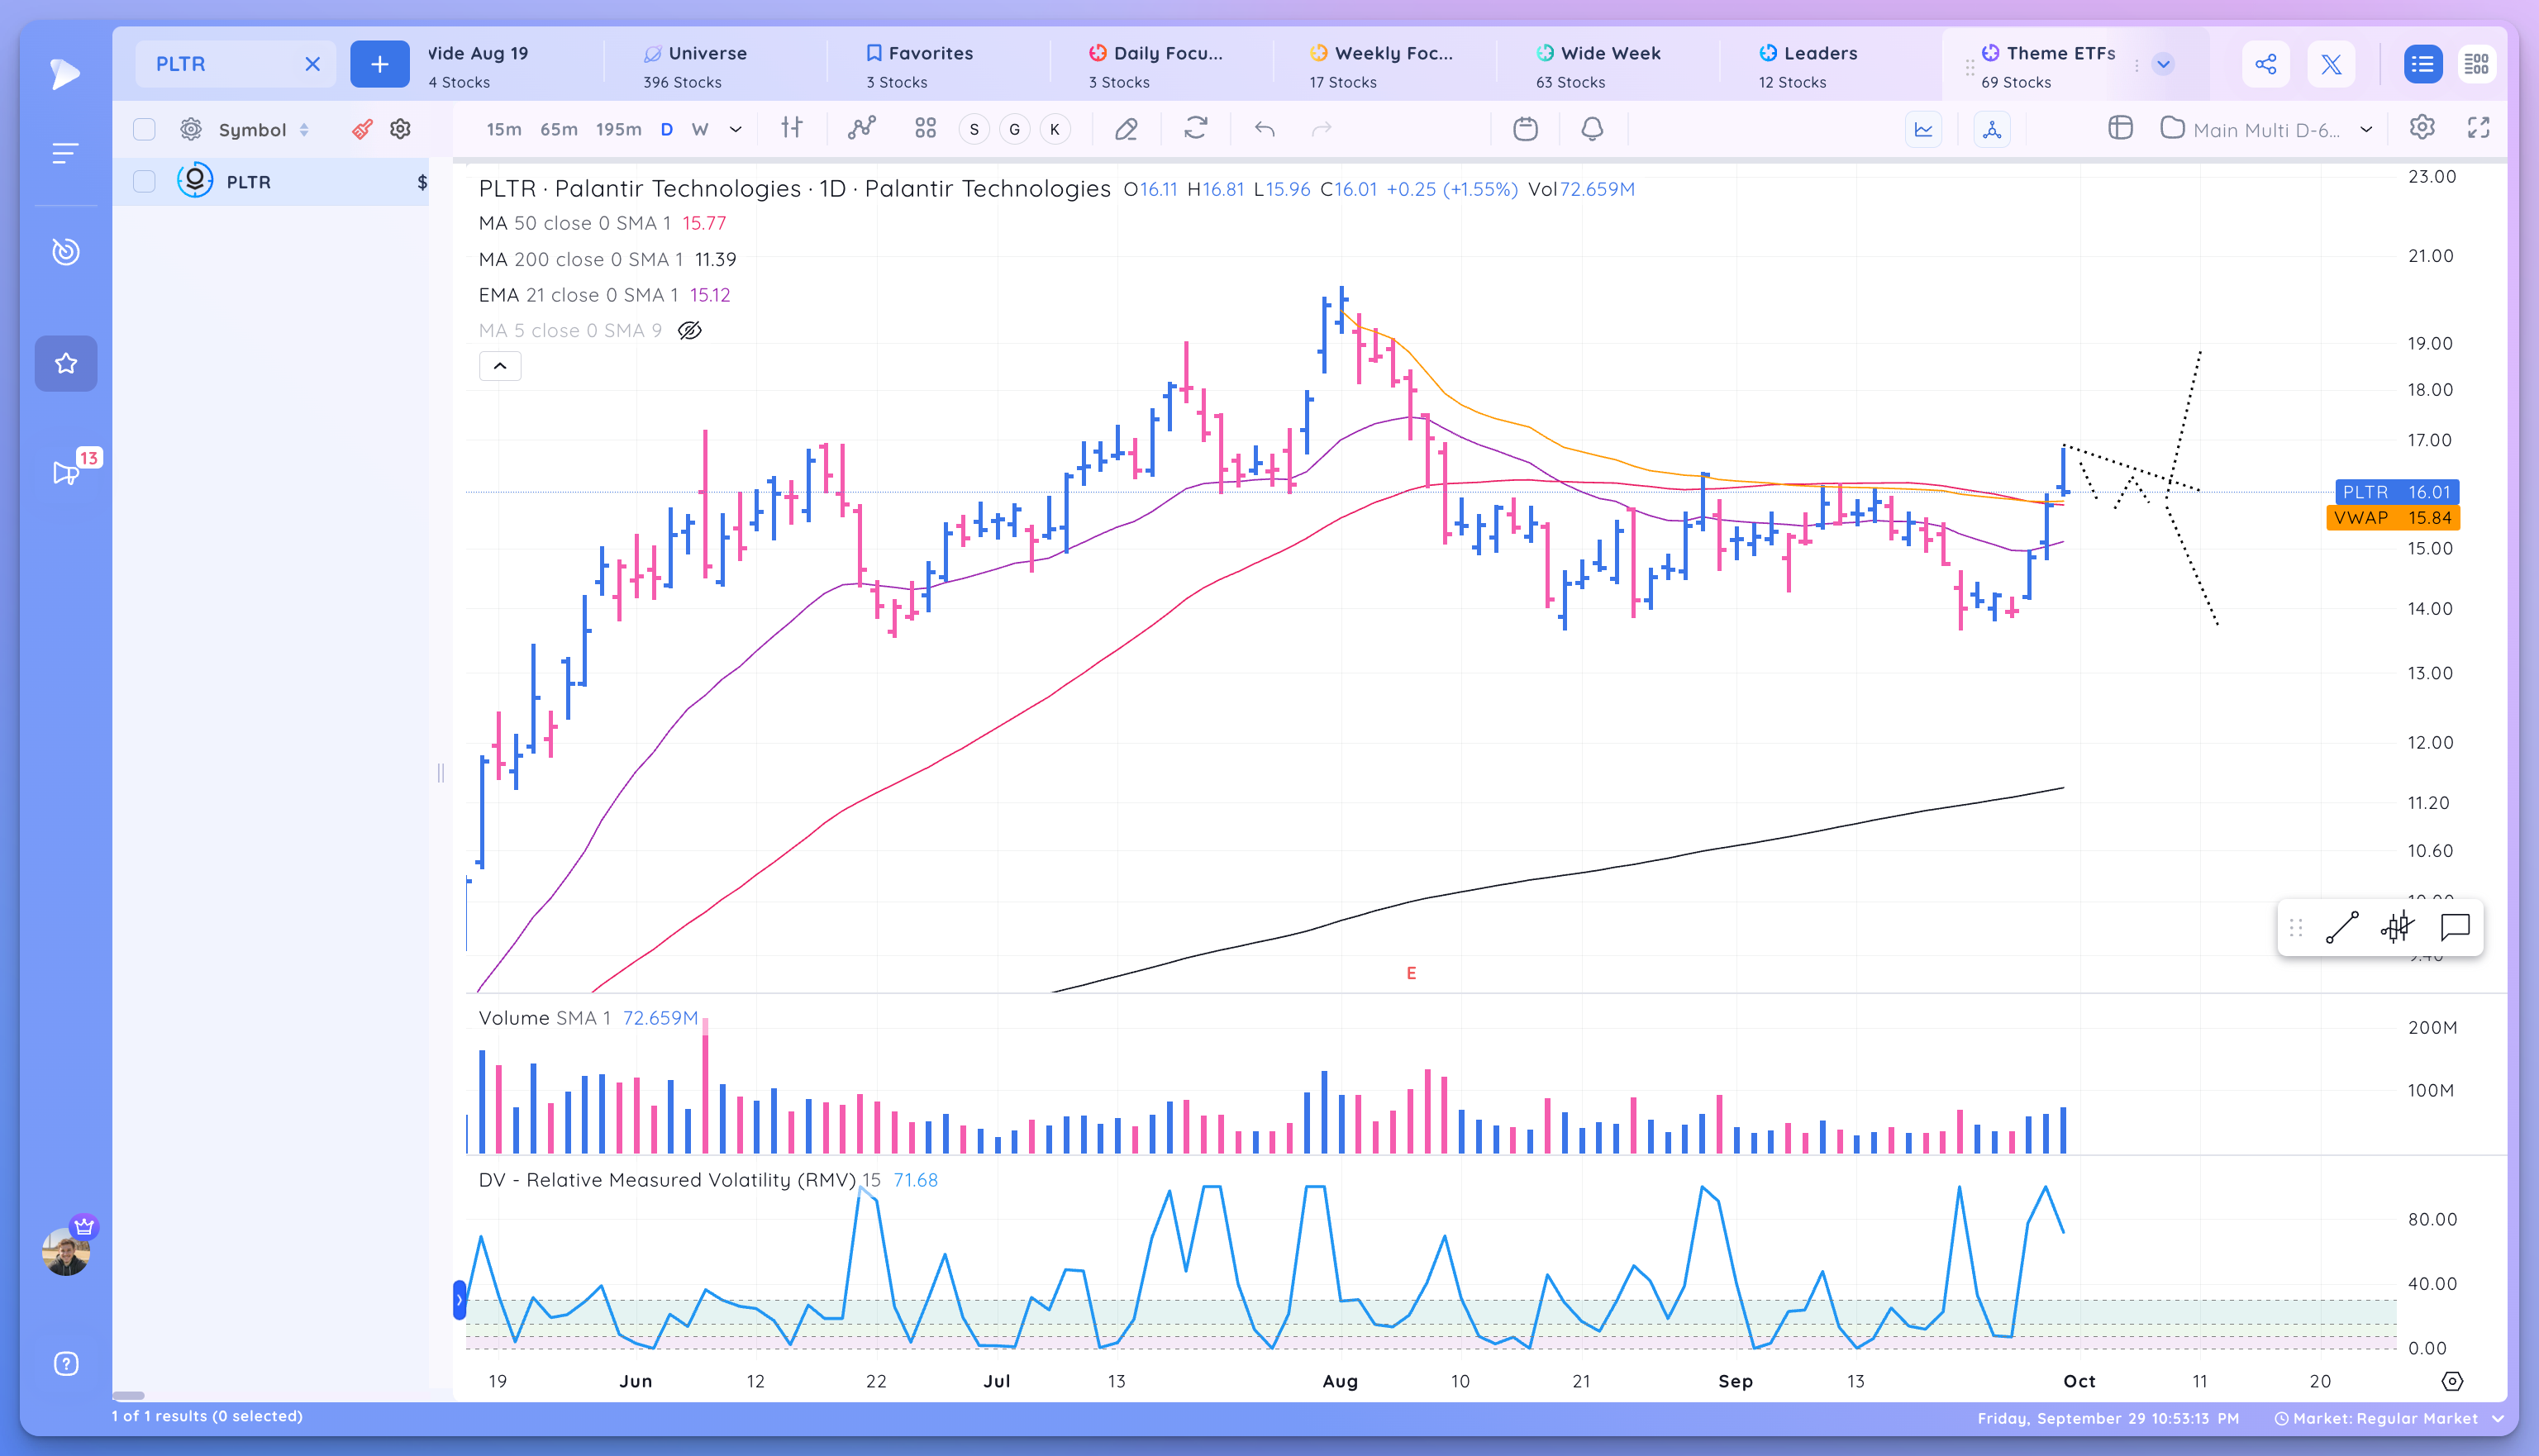The image size is (2539, 1456).
Task: Toggle the network nodes view button
Action: 1991,129
